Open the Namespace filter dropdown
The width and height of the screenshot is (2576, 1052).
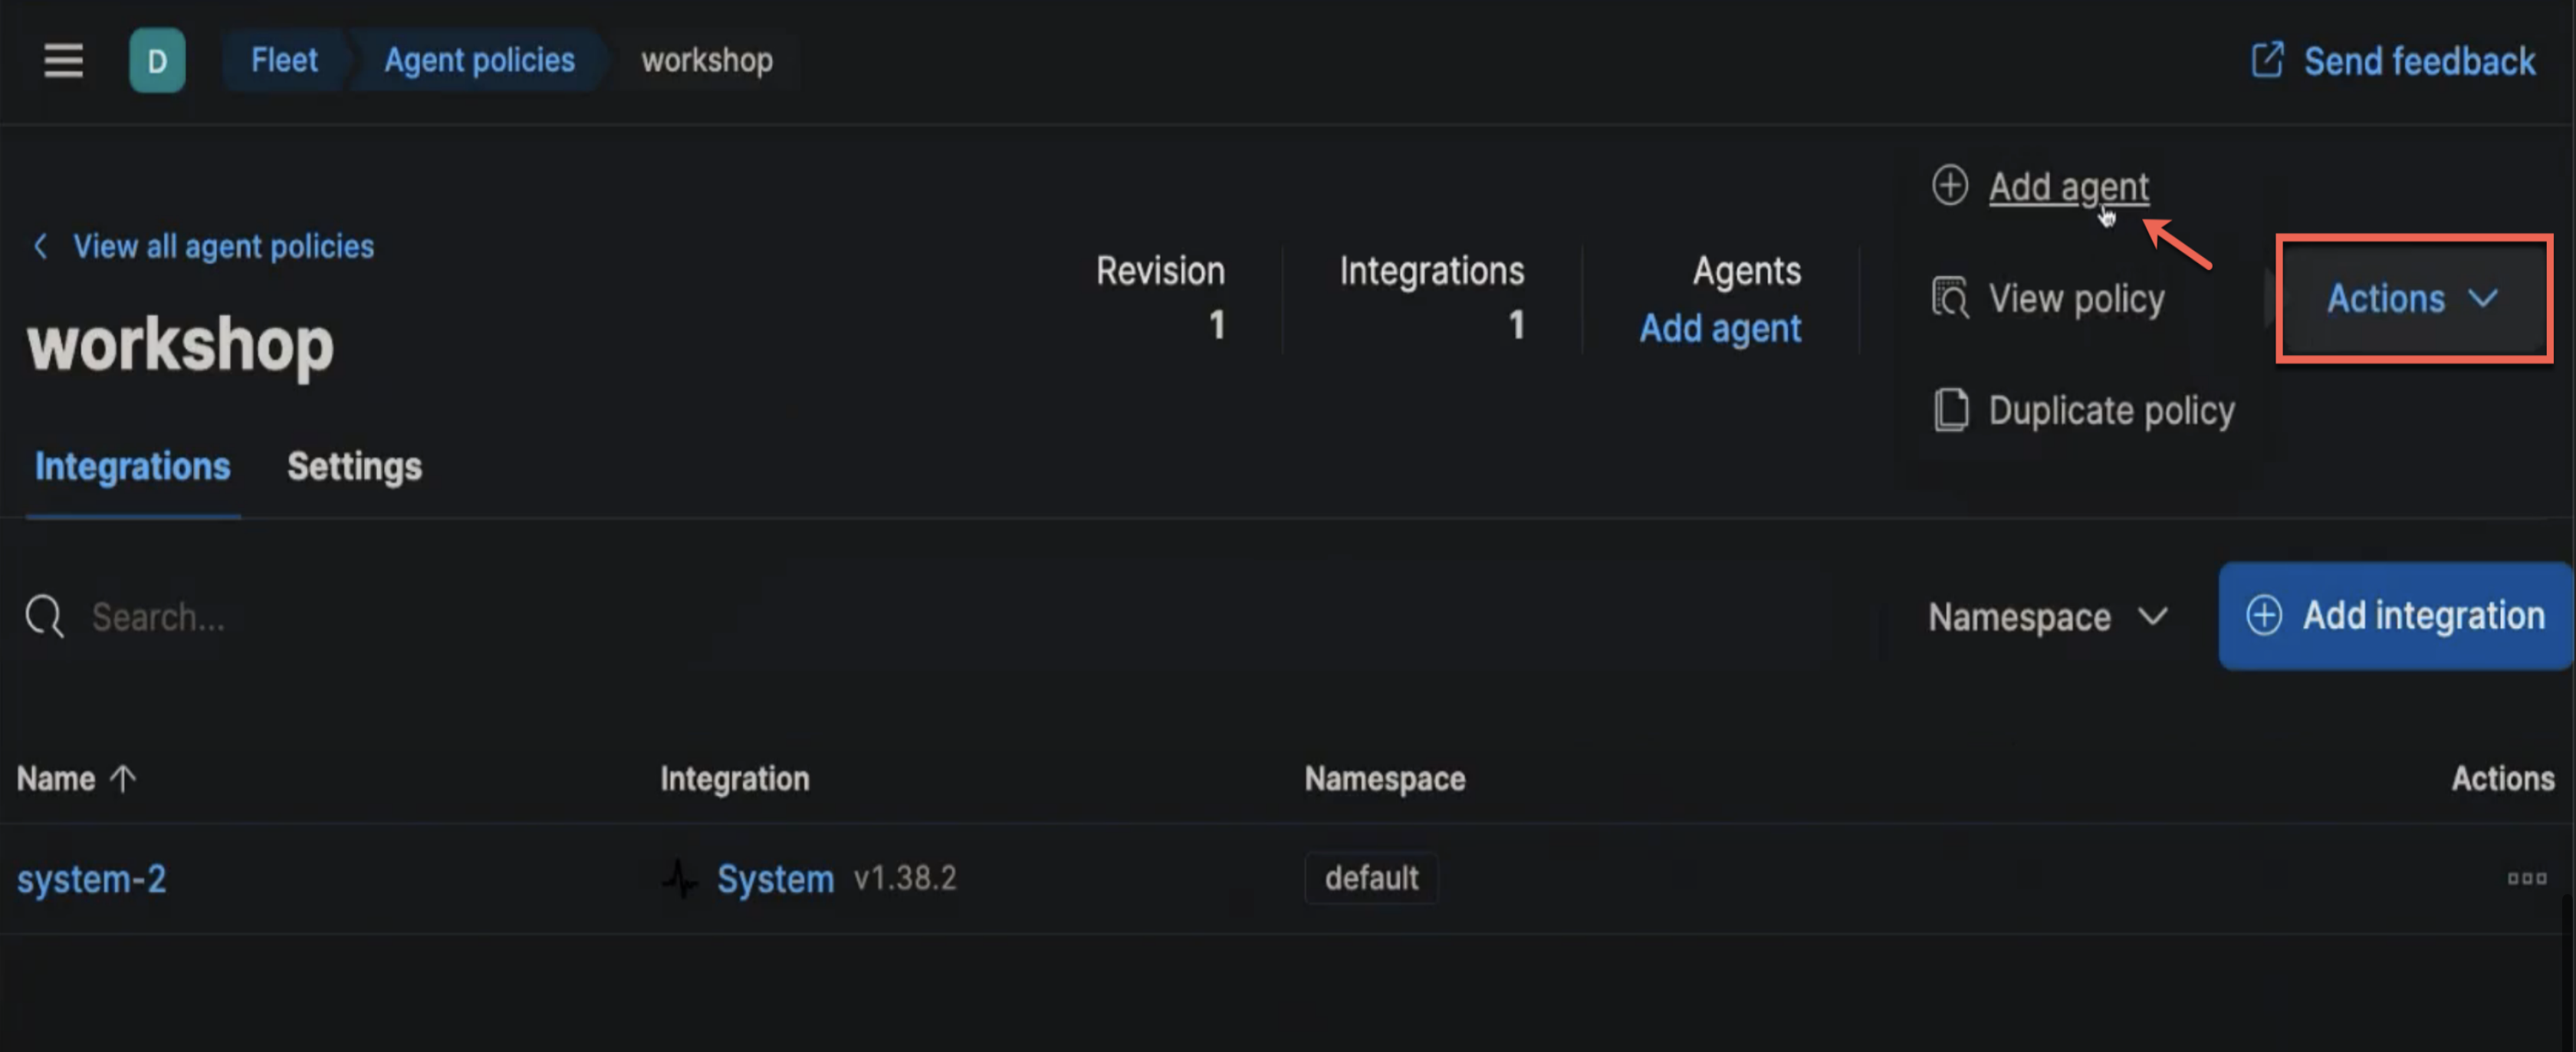2046,617
